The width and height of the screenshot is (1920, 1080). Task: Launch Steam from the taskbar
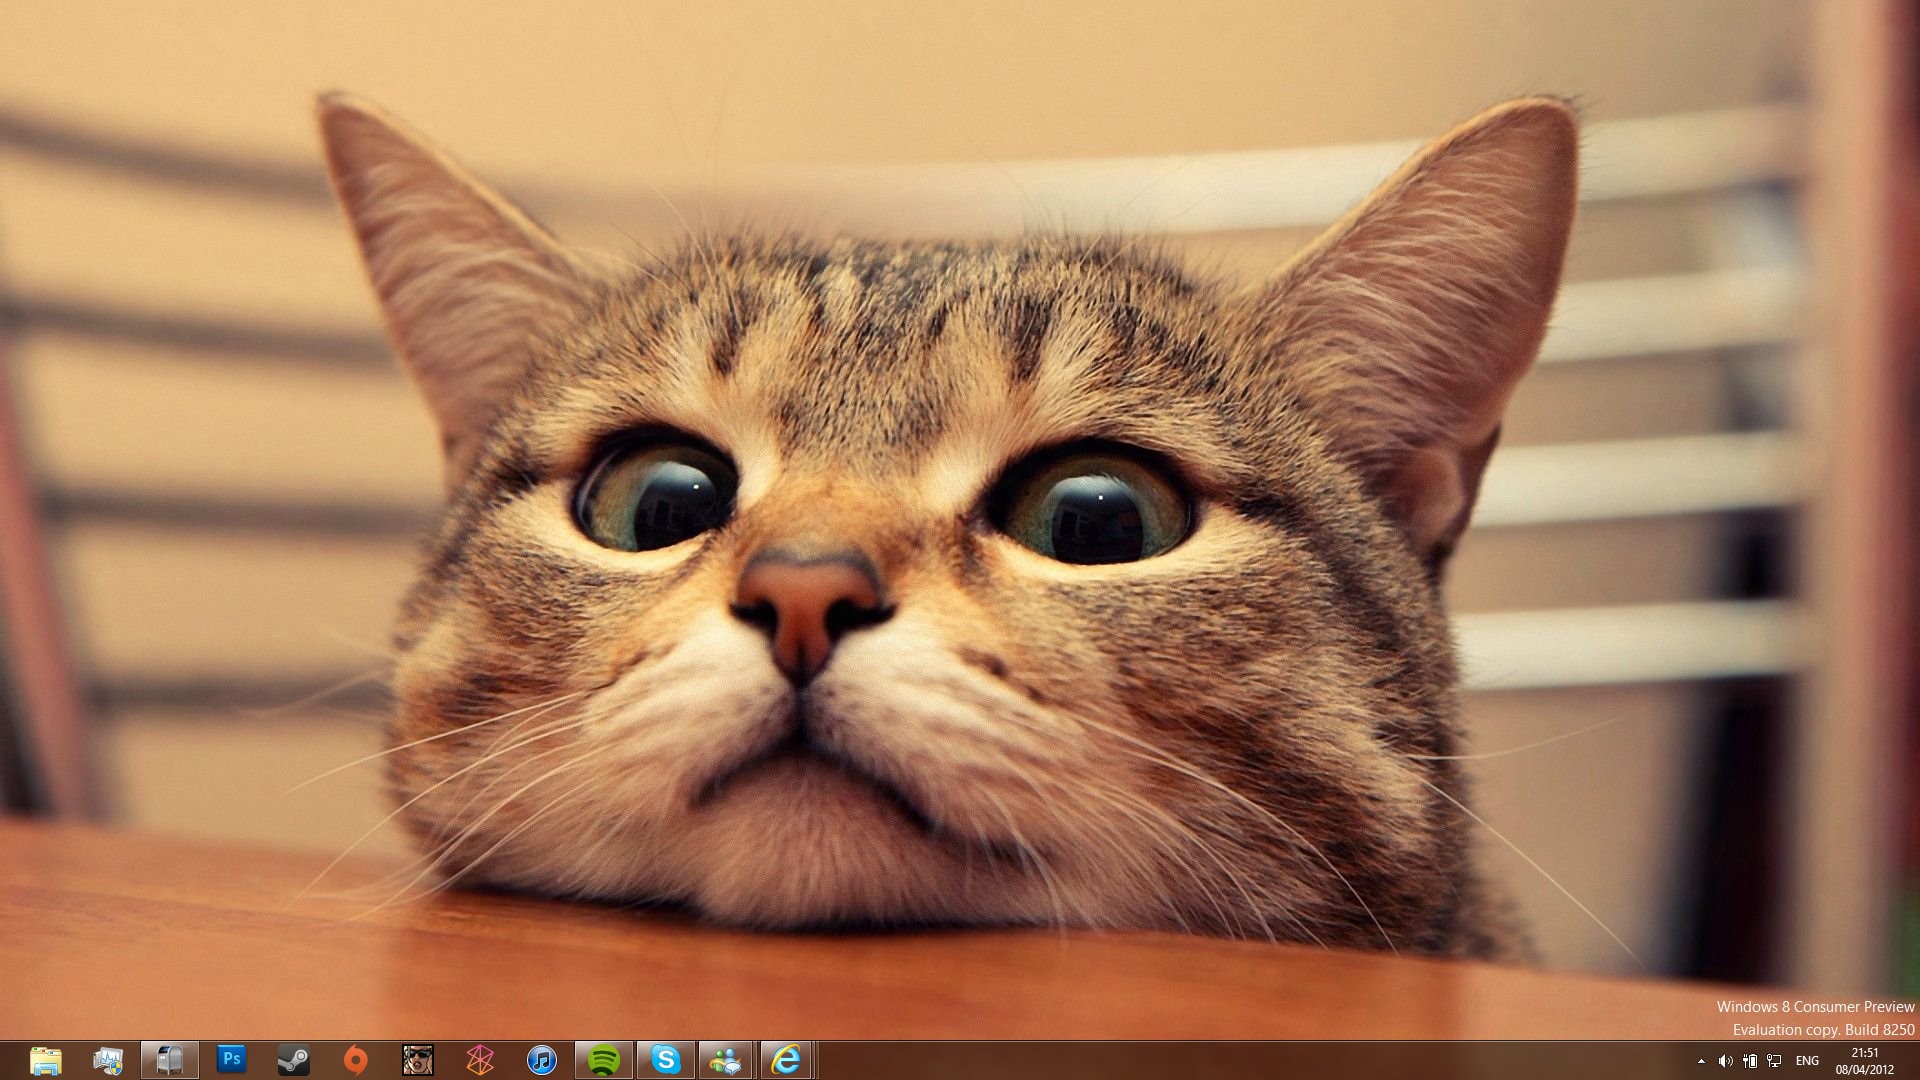click(294, 1060)
